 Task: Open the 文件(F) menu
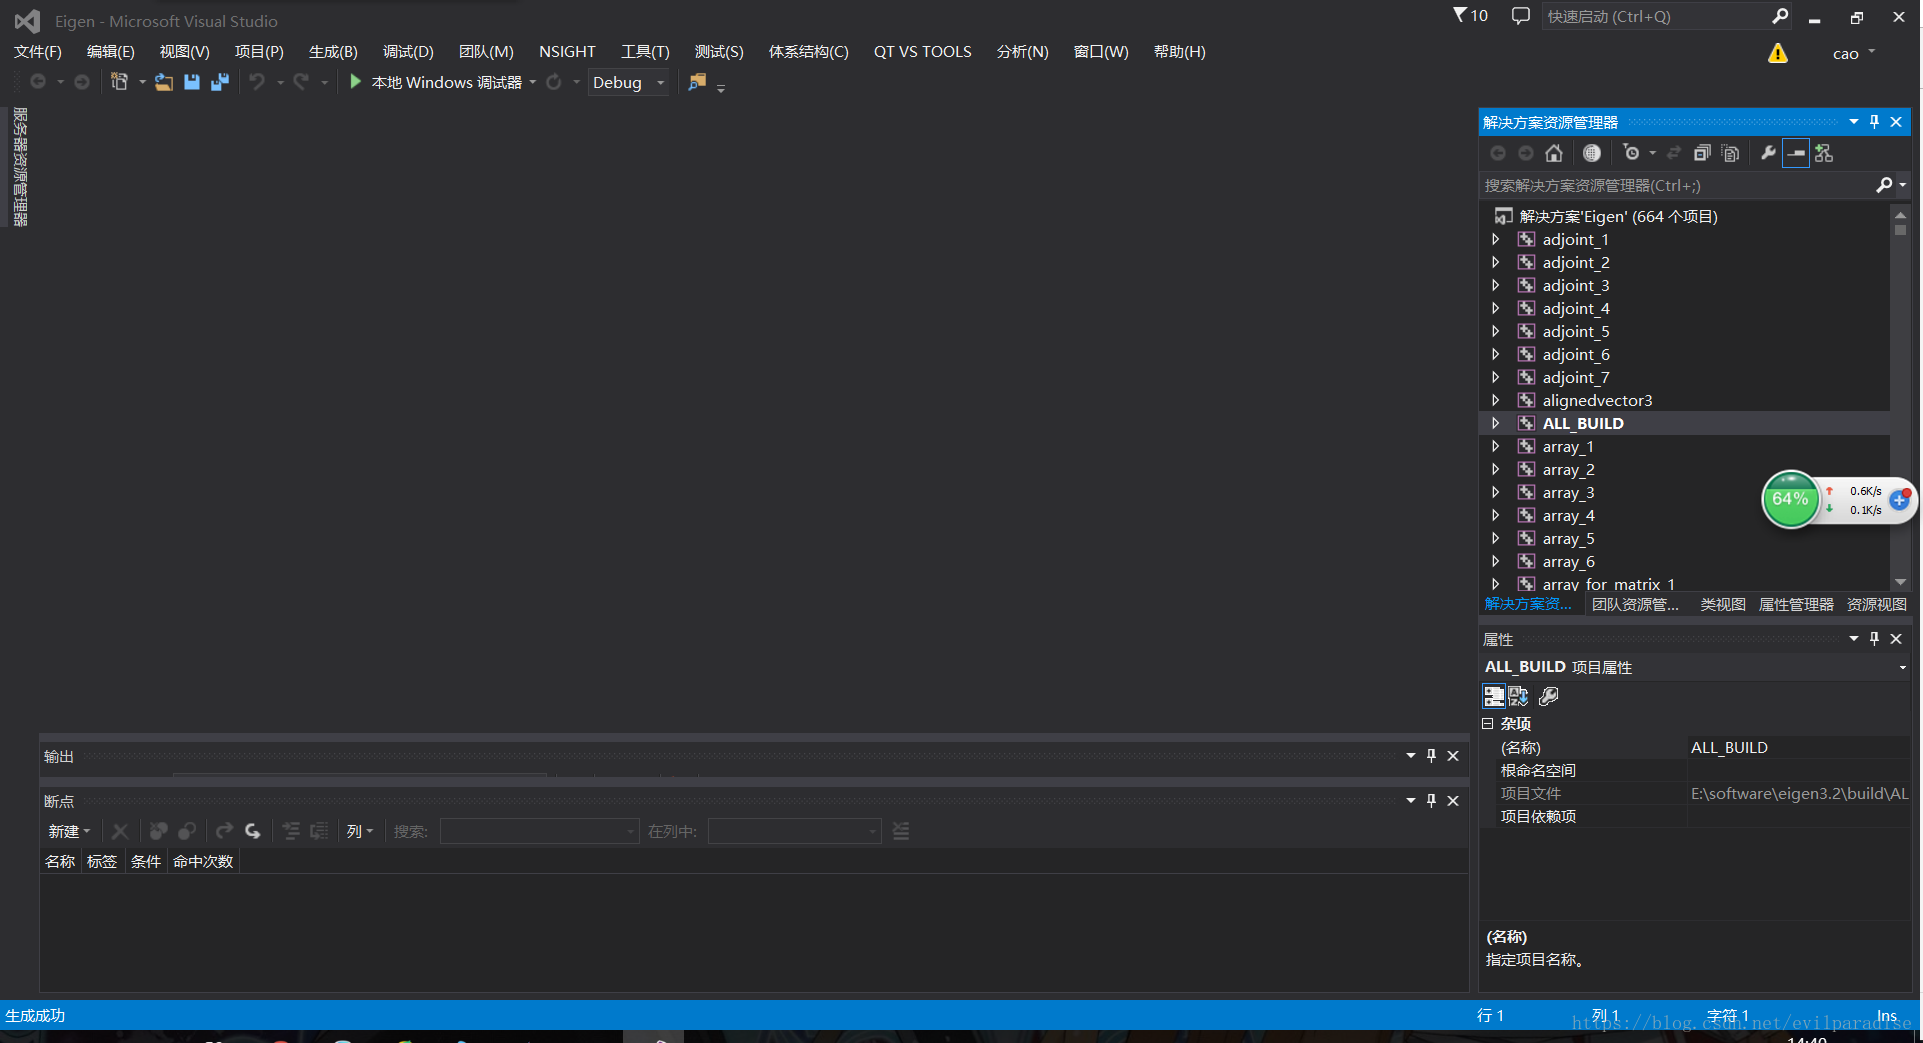(38, 52)
